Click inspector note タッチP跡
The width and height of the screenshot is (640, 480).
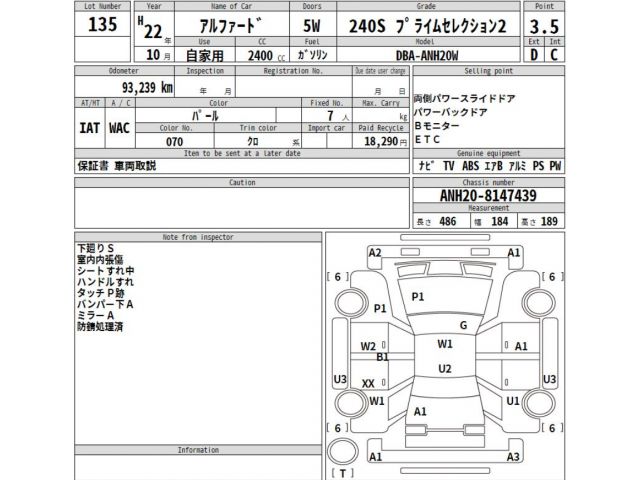[x=101, y=293]
